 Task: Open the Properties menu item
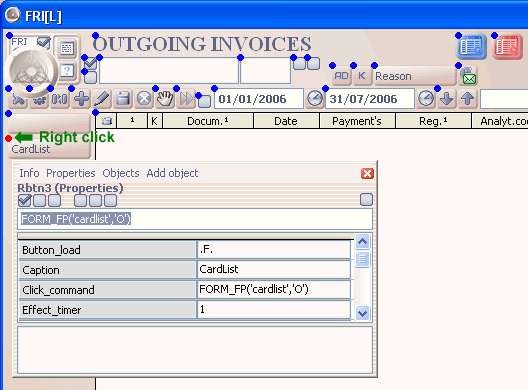pyautogui.click(x=71, y=173)
